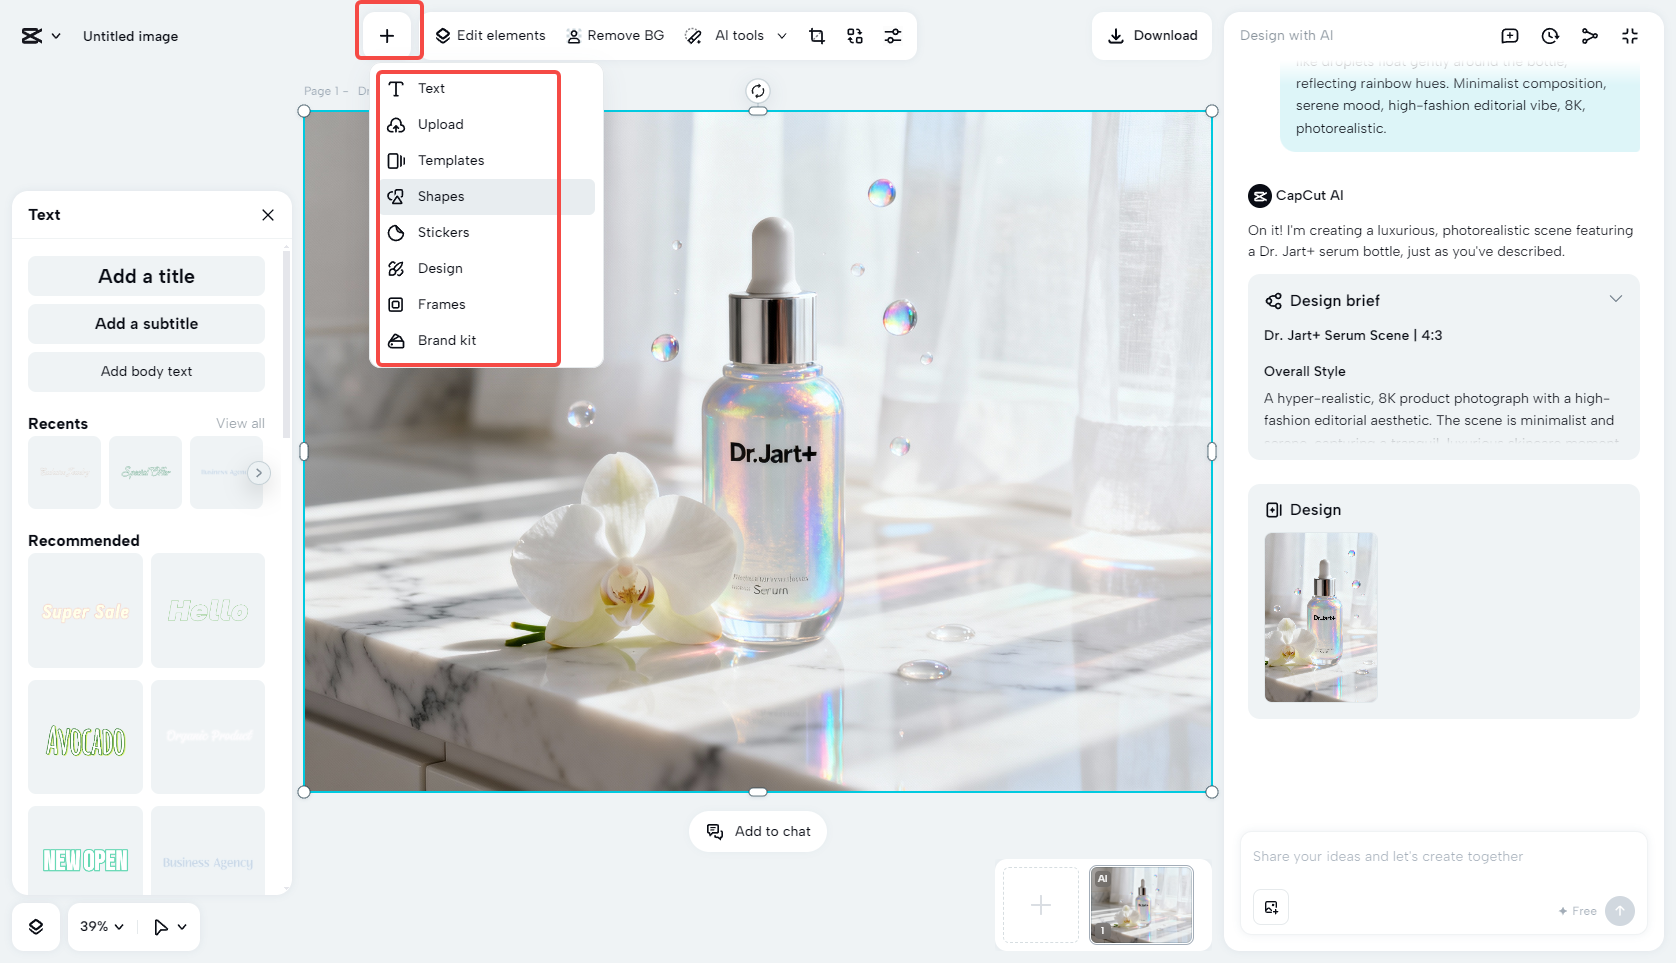The width and height of the screenshot is (1676, 963).
Task: Click the Adjust sliders icon in the toolbar
Action: pos(893,35)
